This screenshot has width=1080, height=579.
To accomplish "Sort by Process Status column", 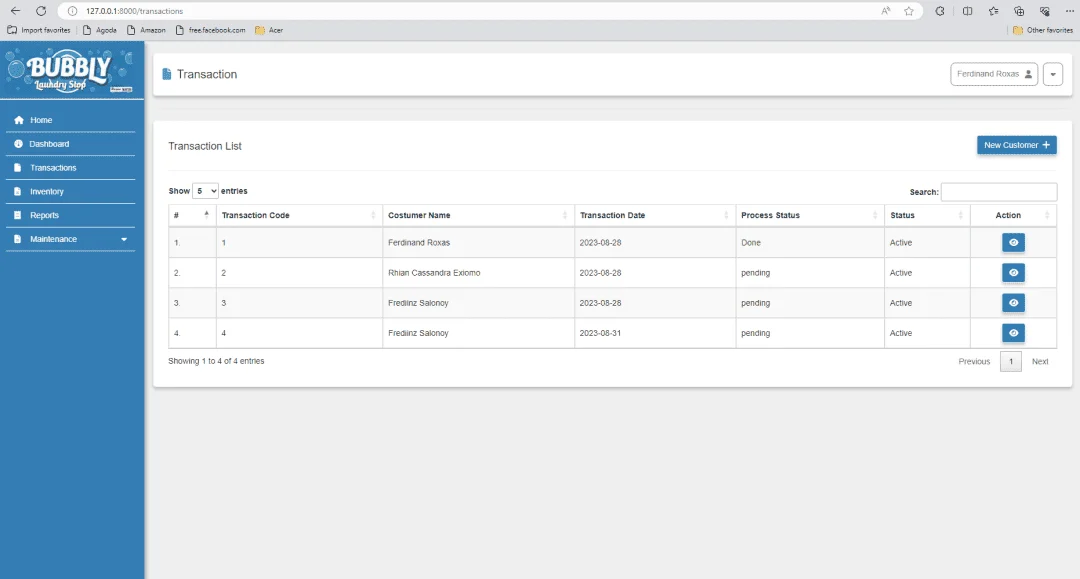I will click(810, 215).
